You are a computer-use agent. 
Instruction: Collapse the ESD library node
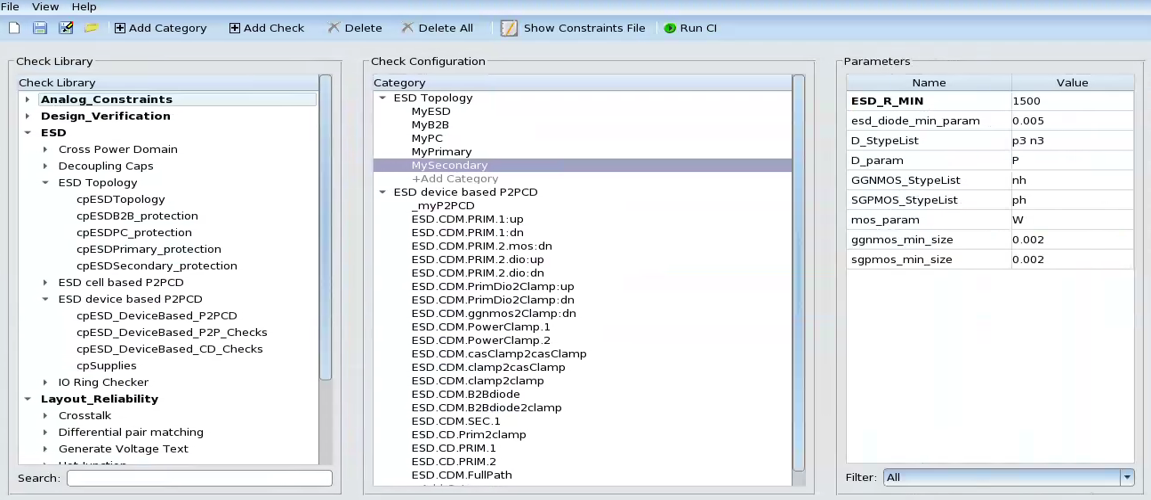coord(28,133)
